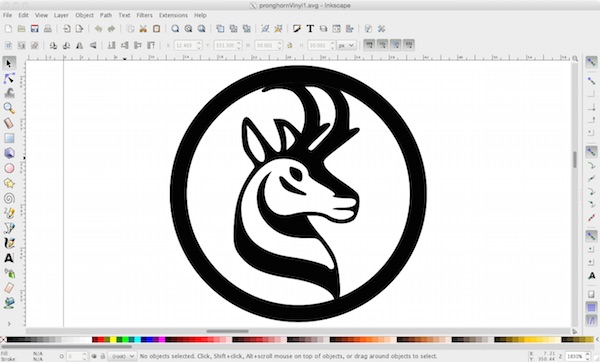Screen dimensions: 600x362
Task: Open Fill and Stroke dialog
Action: (297, 29)
